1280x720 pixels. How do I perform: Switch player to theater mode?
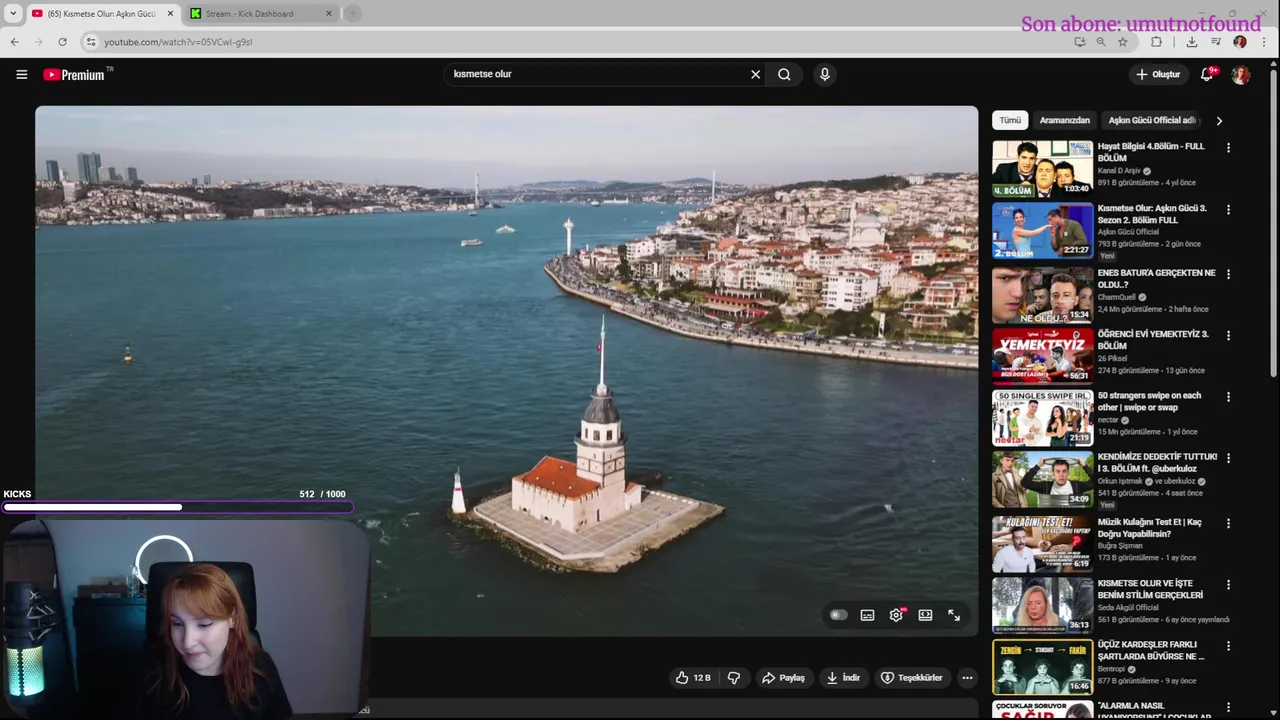925,615
